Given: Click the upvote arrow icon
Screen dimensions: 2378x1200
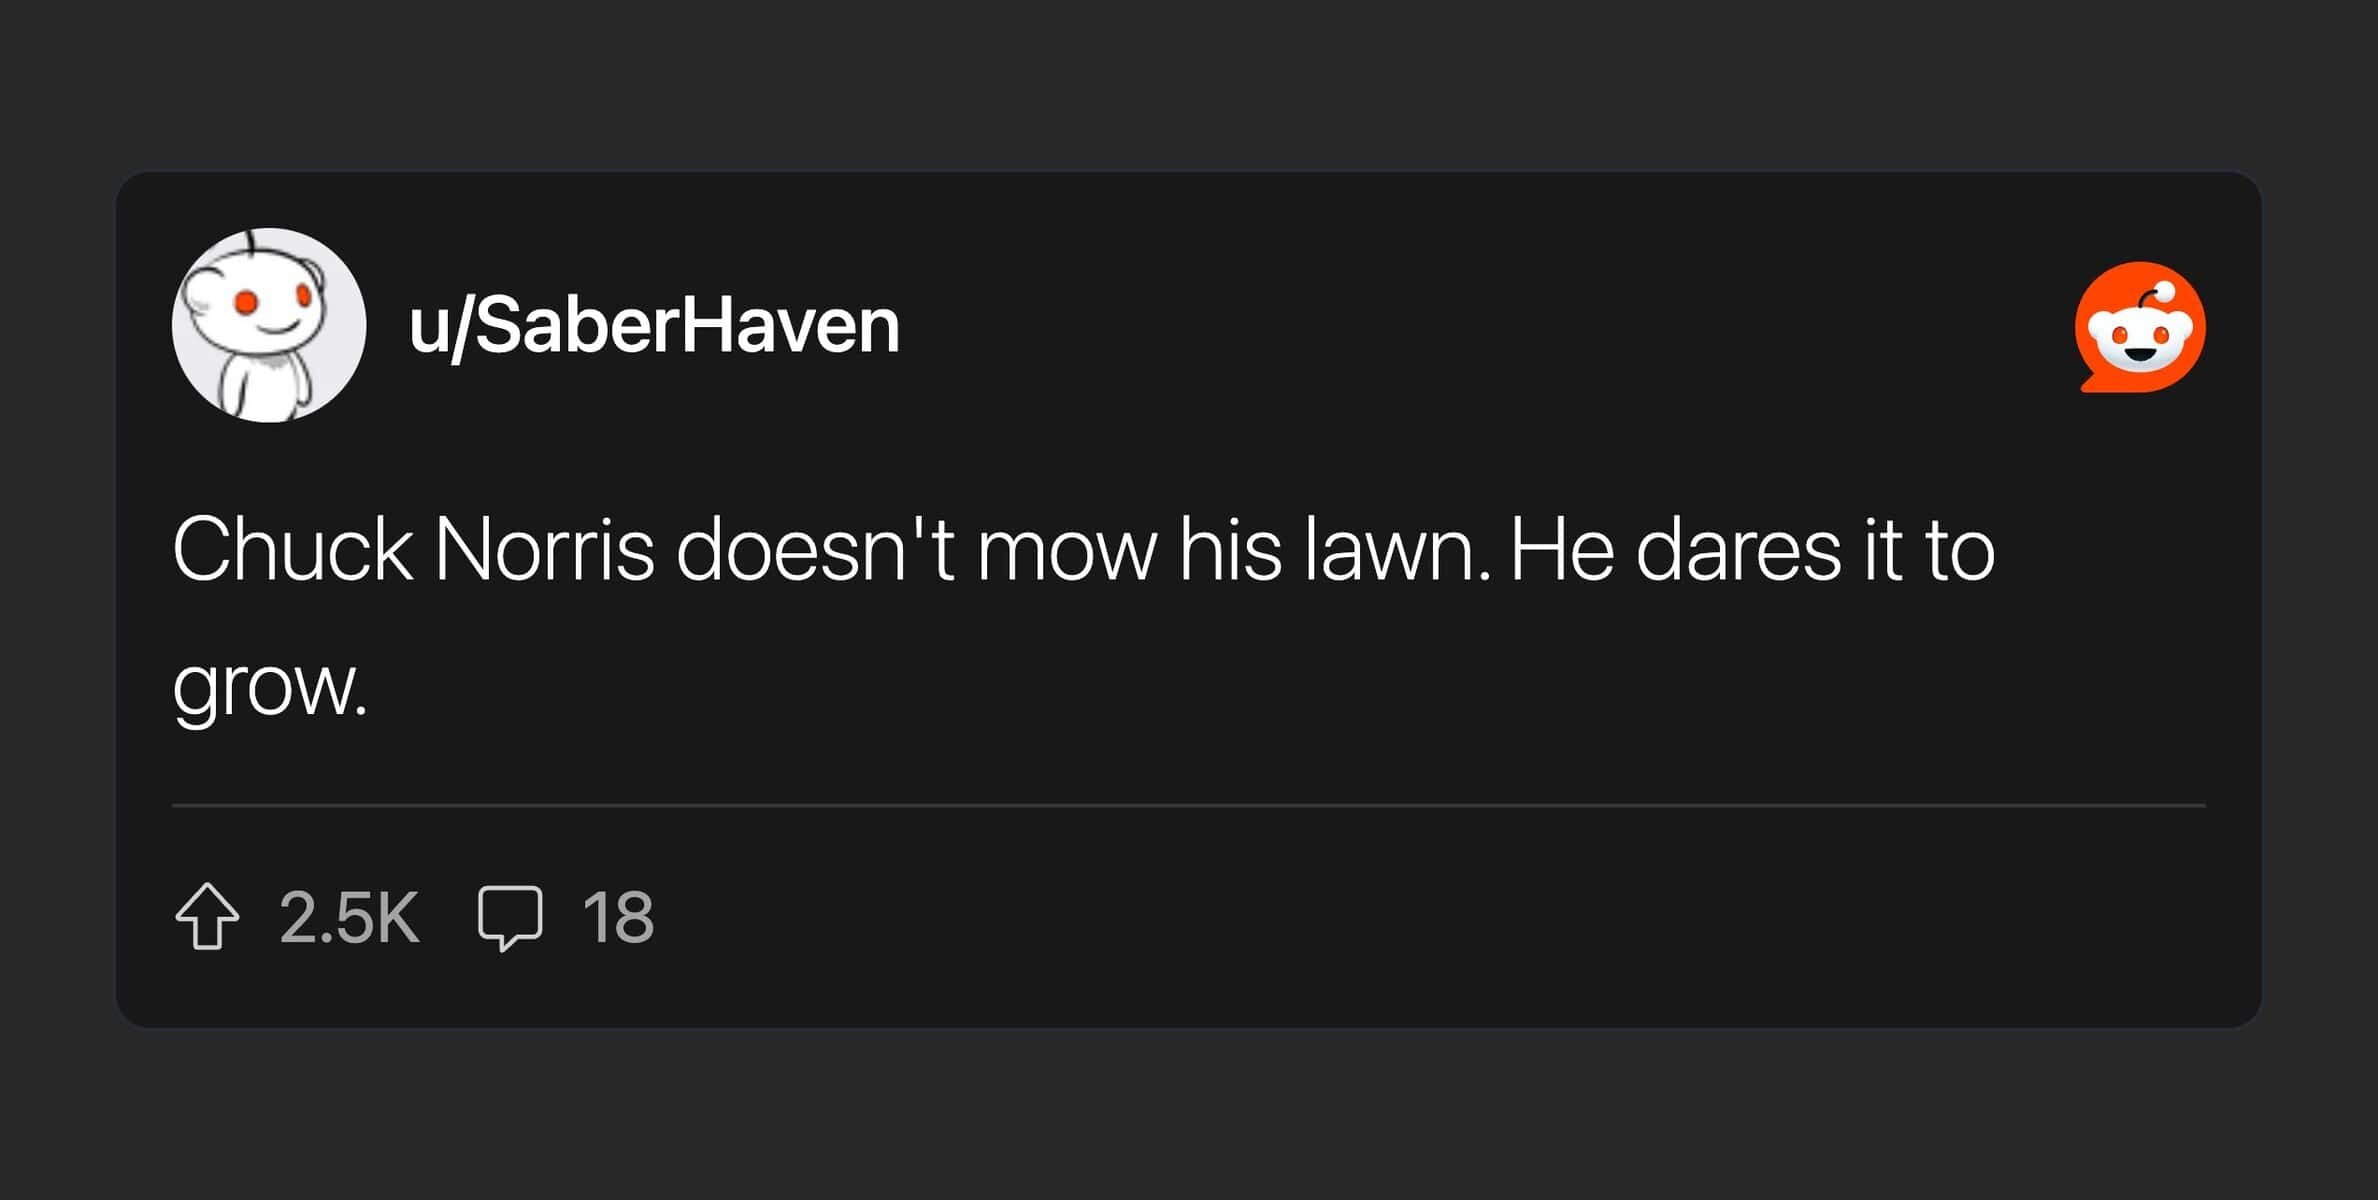Looking at the screenshot, I should click(x=207, y=915).
